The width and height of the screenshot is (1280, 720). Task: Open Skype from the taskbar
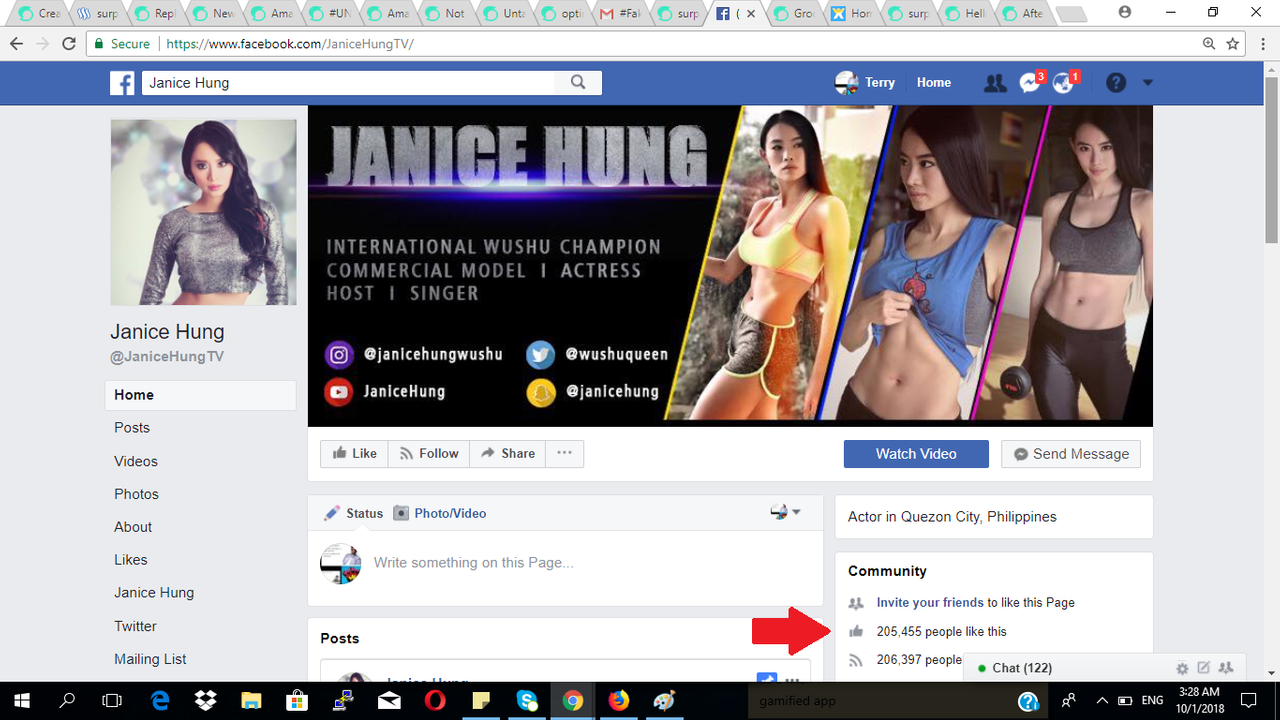pyautogui.click(x=527, y=701)
